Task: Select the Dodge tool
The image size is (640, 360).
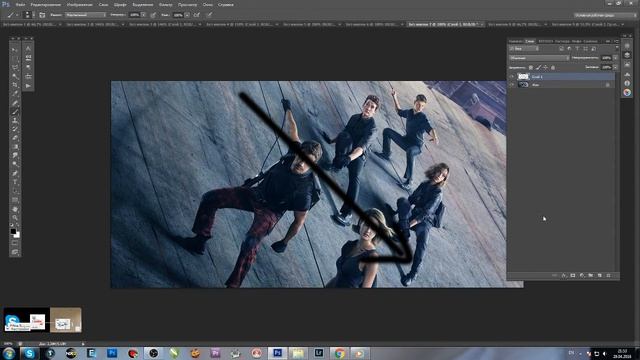Action: click(x=15, y=164)
